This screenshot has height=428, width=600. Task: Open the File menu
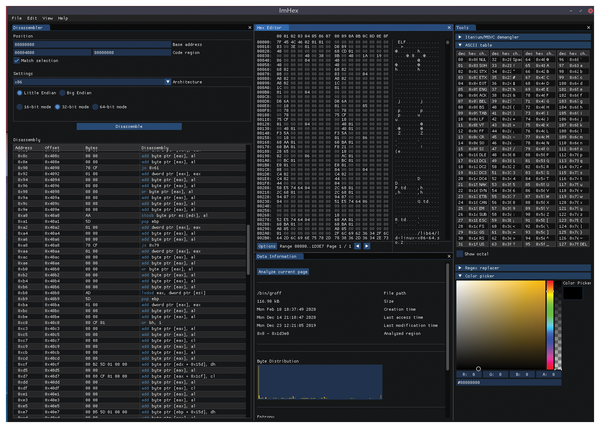click(x=16, y=18)
